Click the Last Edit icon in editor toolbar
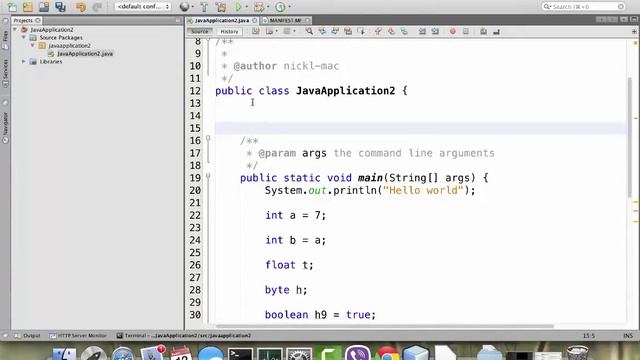 click(256, 31)
